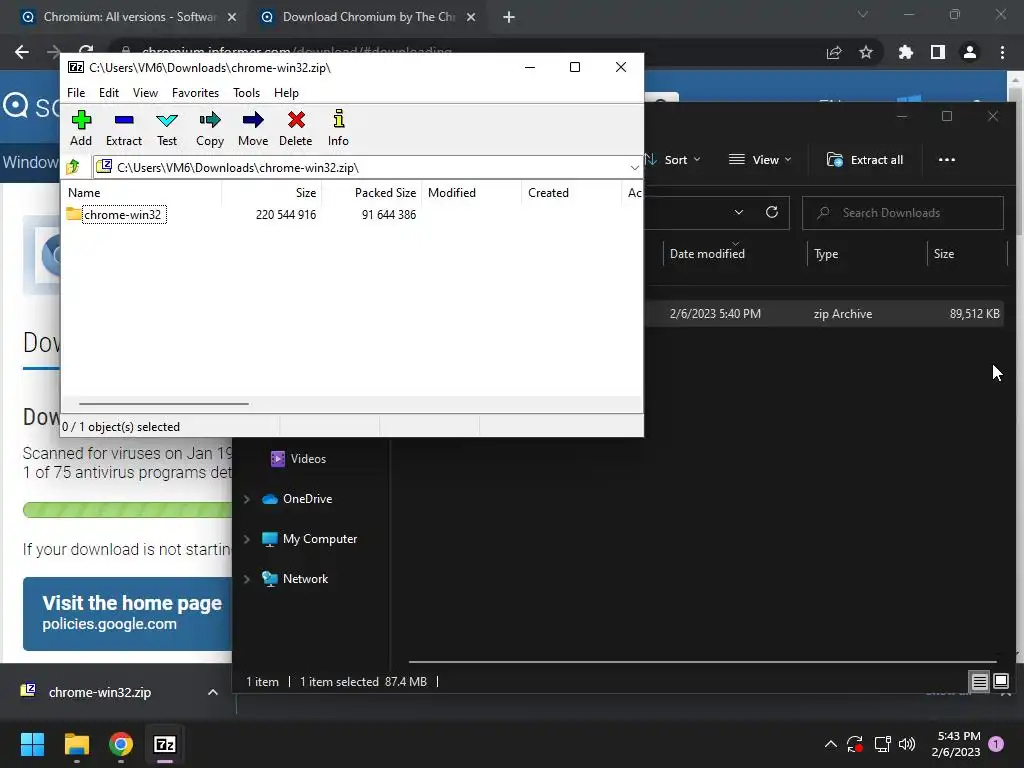Click the 7-Zip address path field

click(366, 168)
